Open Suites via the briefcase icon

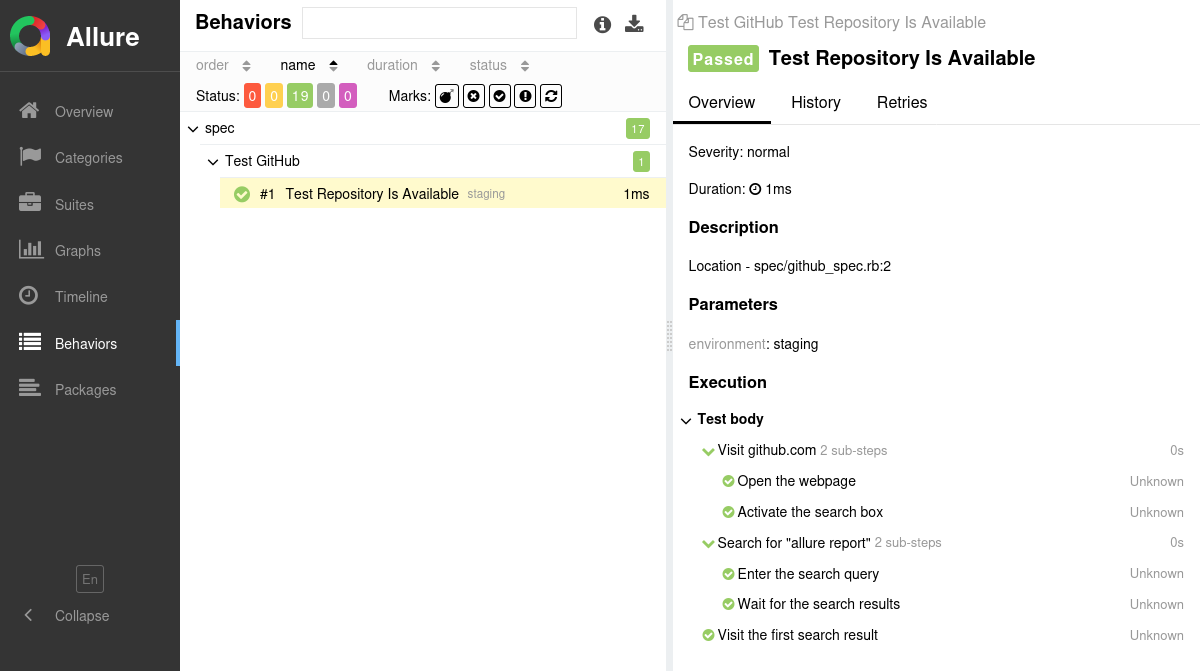pos(30,203)
